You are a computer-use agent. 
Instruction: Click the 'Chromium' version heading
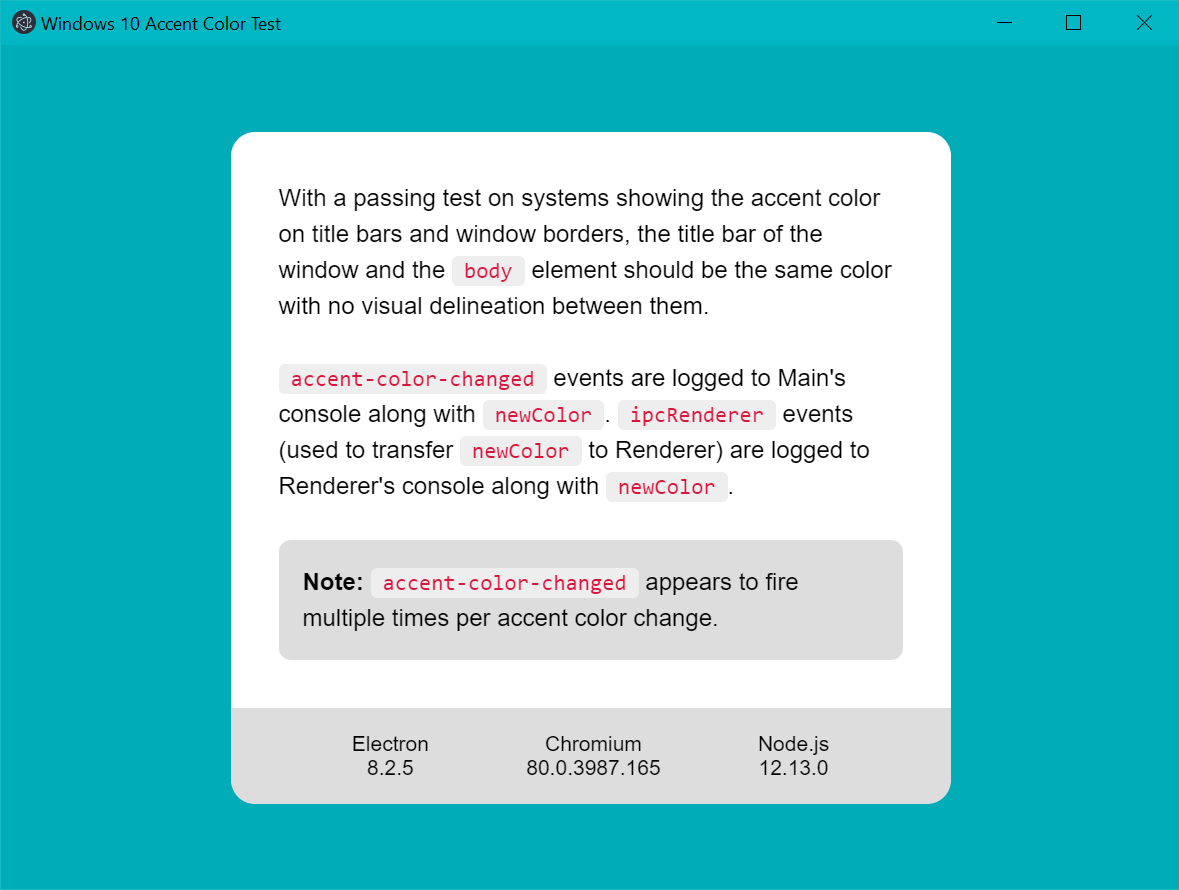coord(593,744)
